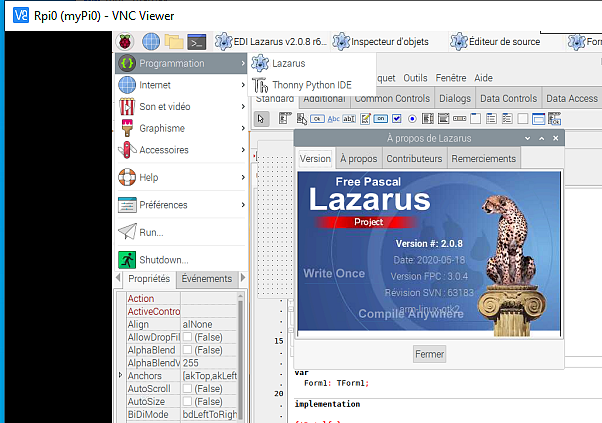Select Propriétés tab in inspector
This screenshot has height=423, width=602.
click(149, 279)
